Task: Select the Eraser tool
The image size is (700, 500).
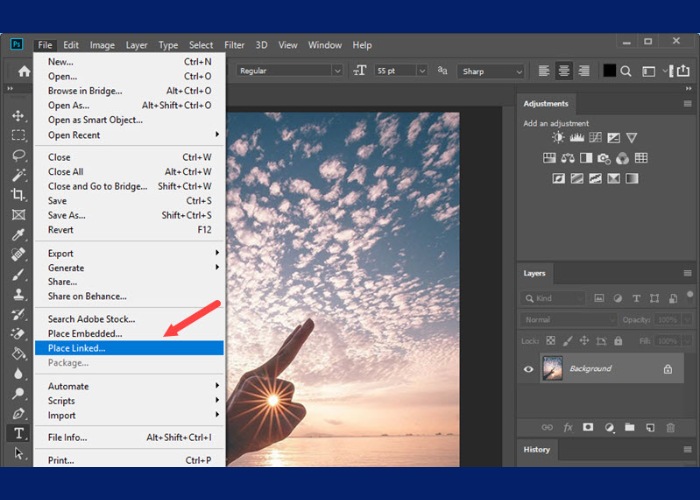Action: coord(18,334)
